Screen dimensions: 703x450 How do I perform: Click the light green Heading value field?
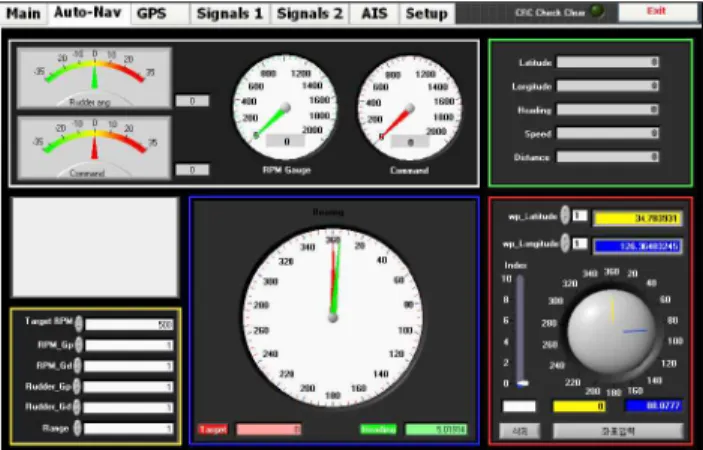436,429
